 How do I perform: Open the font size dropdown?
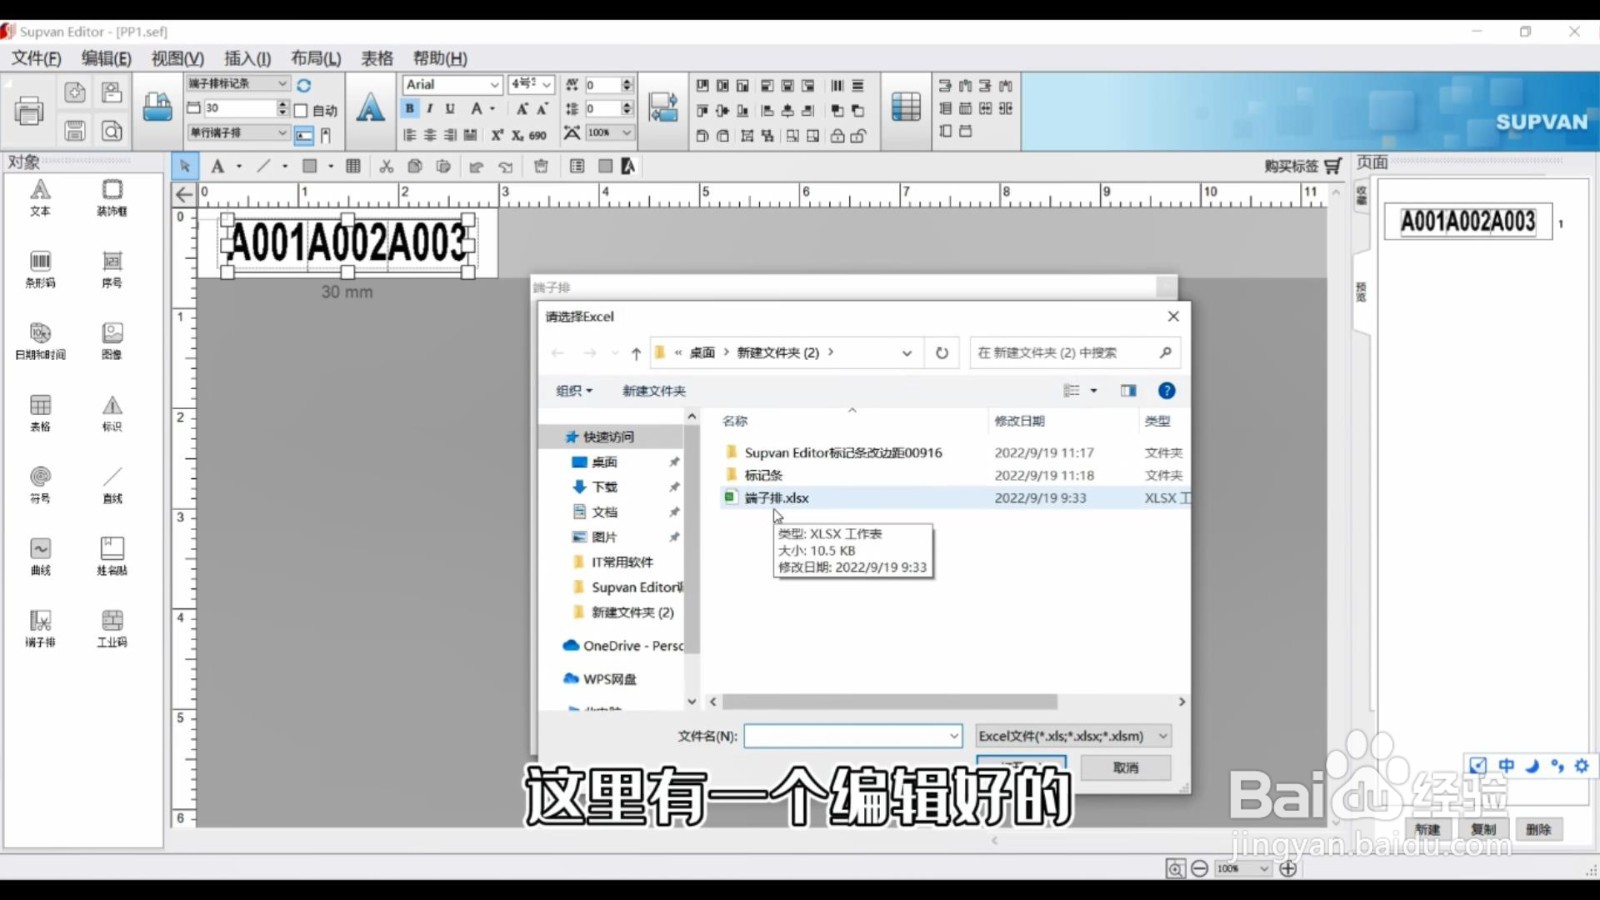click(531, 85)
